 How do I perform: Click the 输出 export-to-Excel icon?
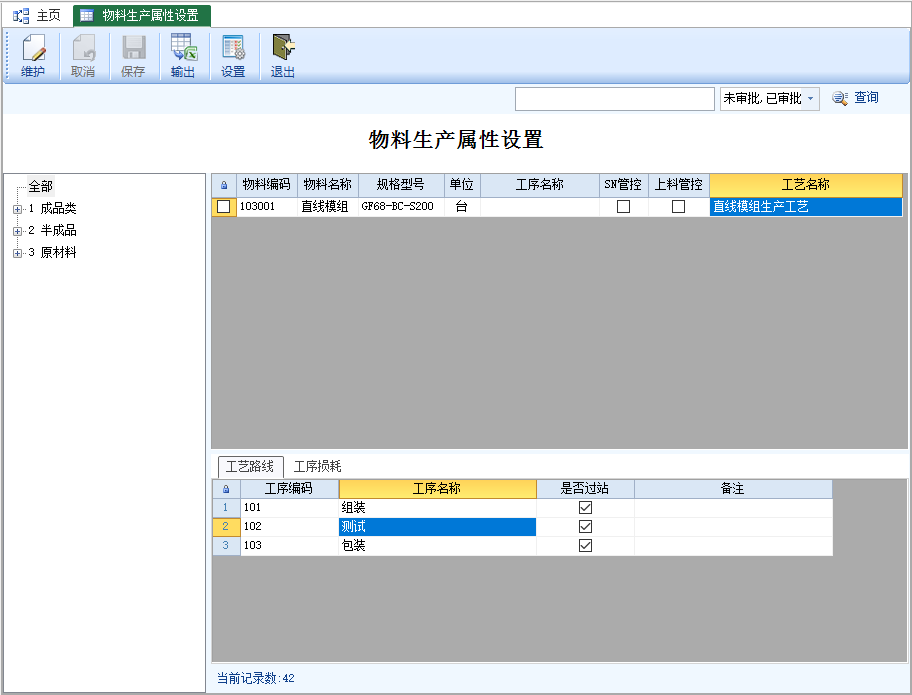[x=183, y=48]
